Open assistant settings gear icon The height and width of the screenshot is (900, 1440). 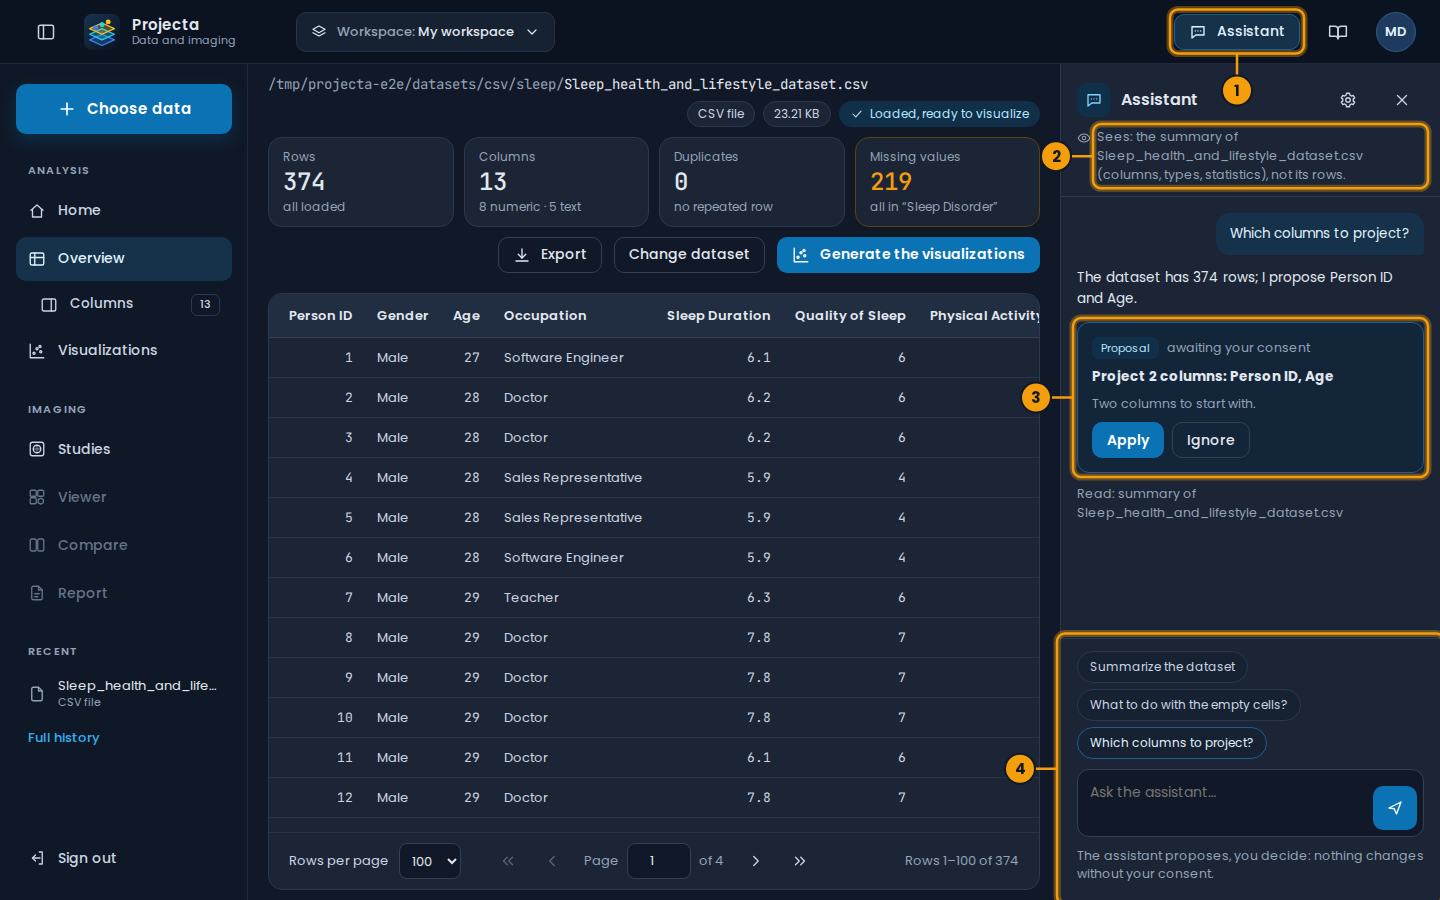pos(1348,100)
